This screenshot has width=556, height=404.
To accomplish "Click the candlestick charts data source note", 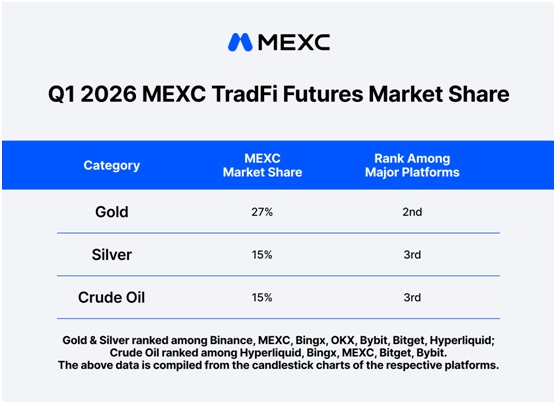I will point(279,365).
